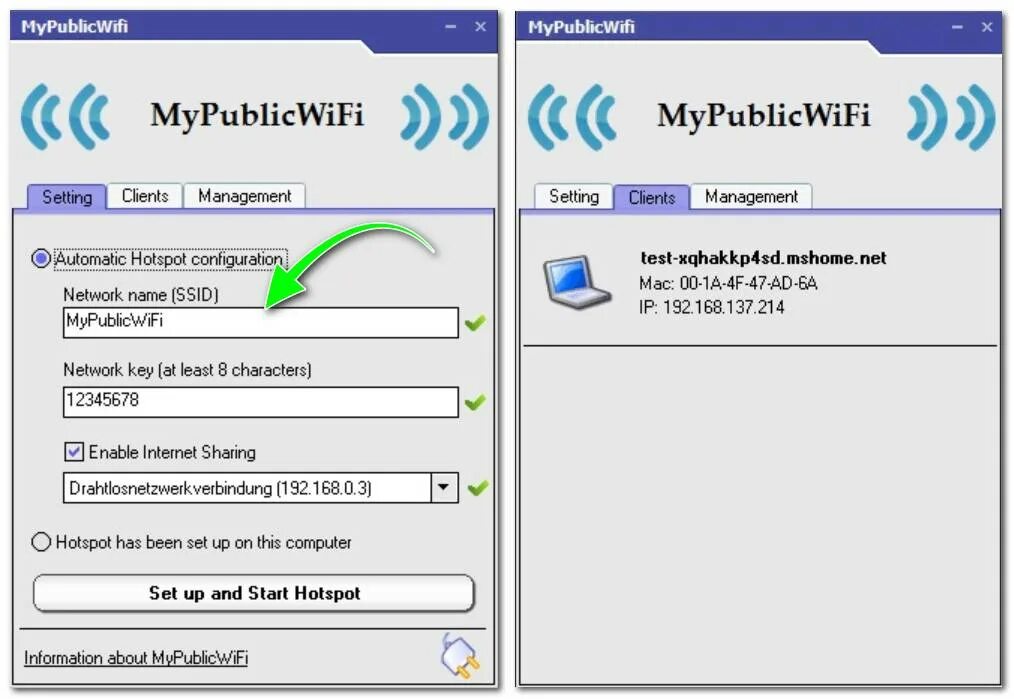The height and width of the screenshot is (699, 1014).
Task: Switch to Clients tab in left window
Action: 145,196
